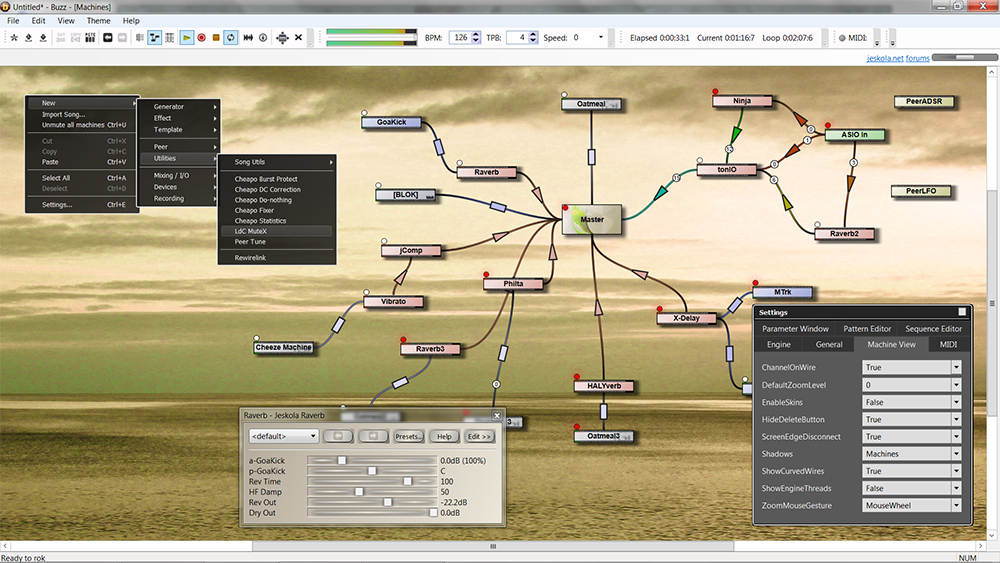Click the New song star icon
This screenshot has width=1000, height=563.
coord(14,38)
